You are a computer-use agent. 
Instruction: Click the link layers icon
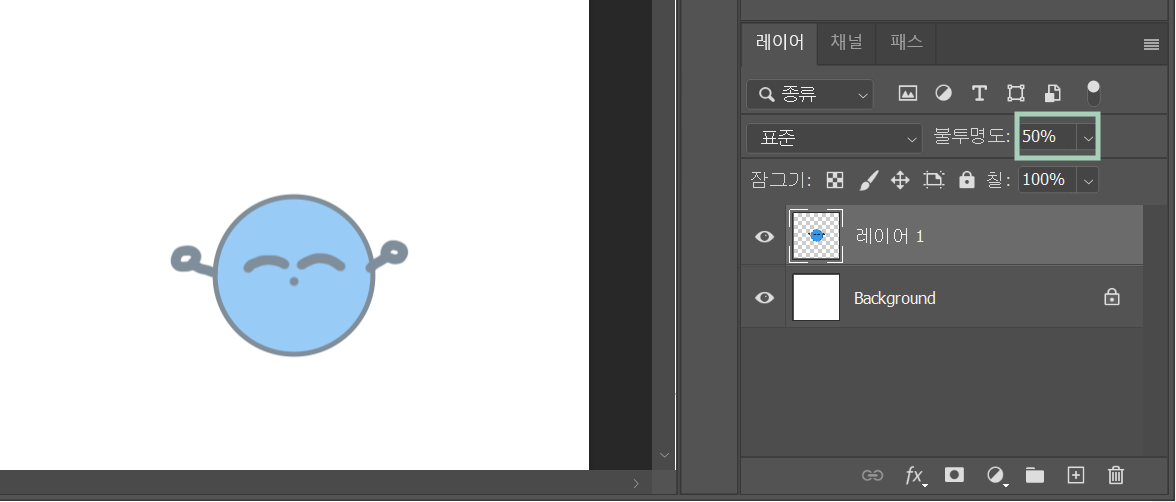tap(872, 475)
